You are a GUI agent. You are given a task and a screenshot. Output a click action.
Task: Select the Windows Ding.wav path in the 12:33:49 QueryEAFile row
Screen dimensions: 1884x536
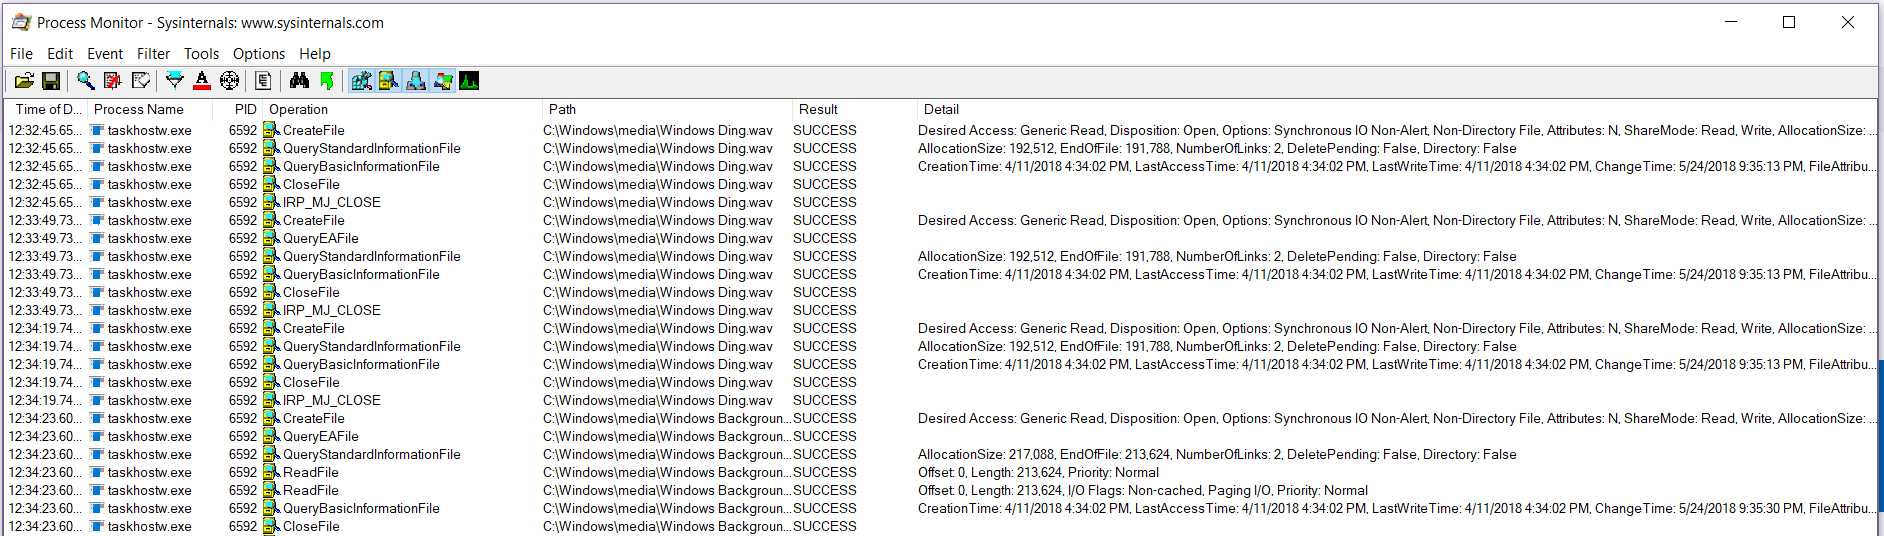tap(658, 238)
